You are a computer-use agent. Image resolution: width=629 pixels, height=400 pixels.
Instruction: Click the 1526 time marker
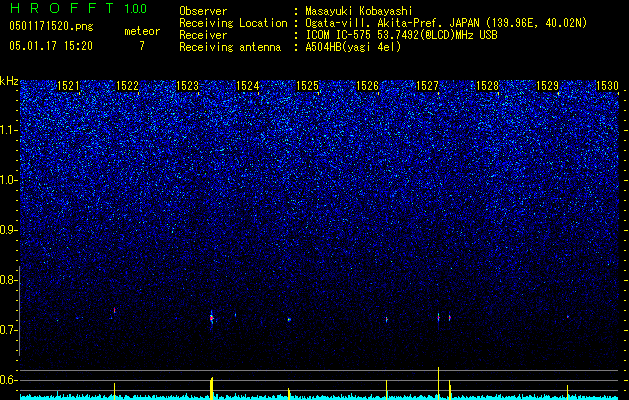(x=368, y=86)
